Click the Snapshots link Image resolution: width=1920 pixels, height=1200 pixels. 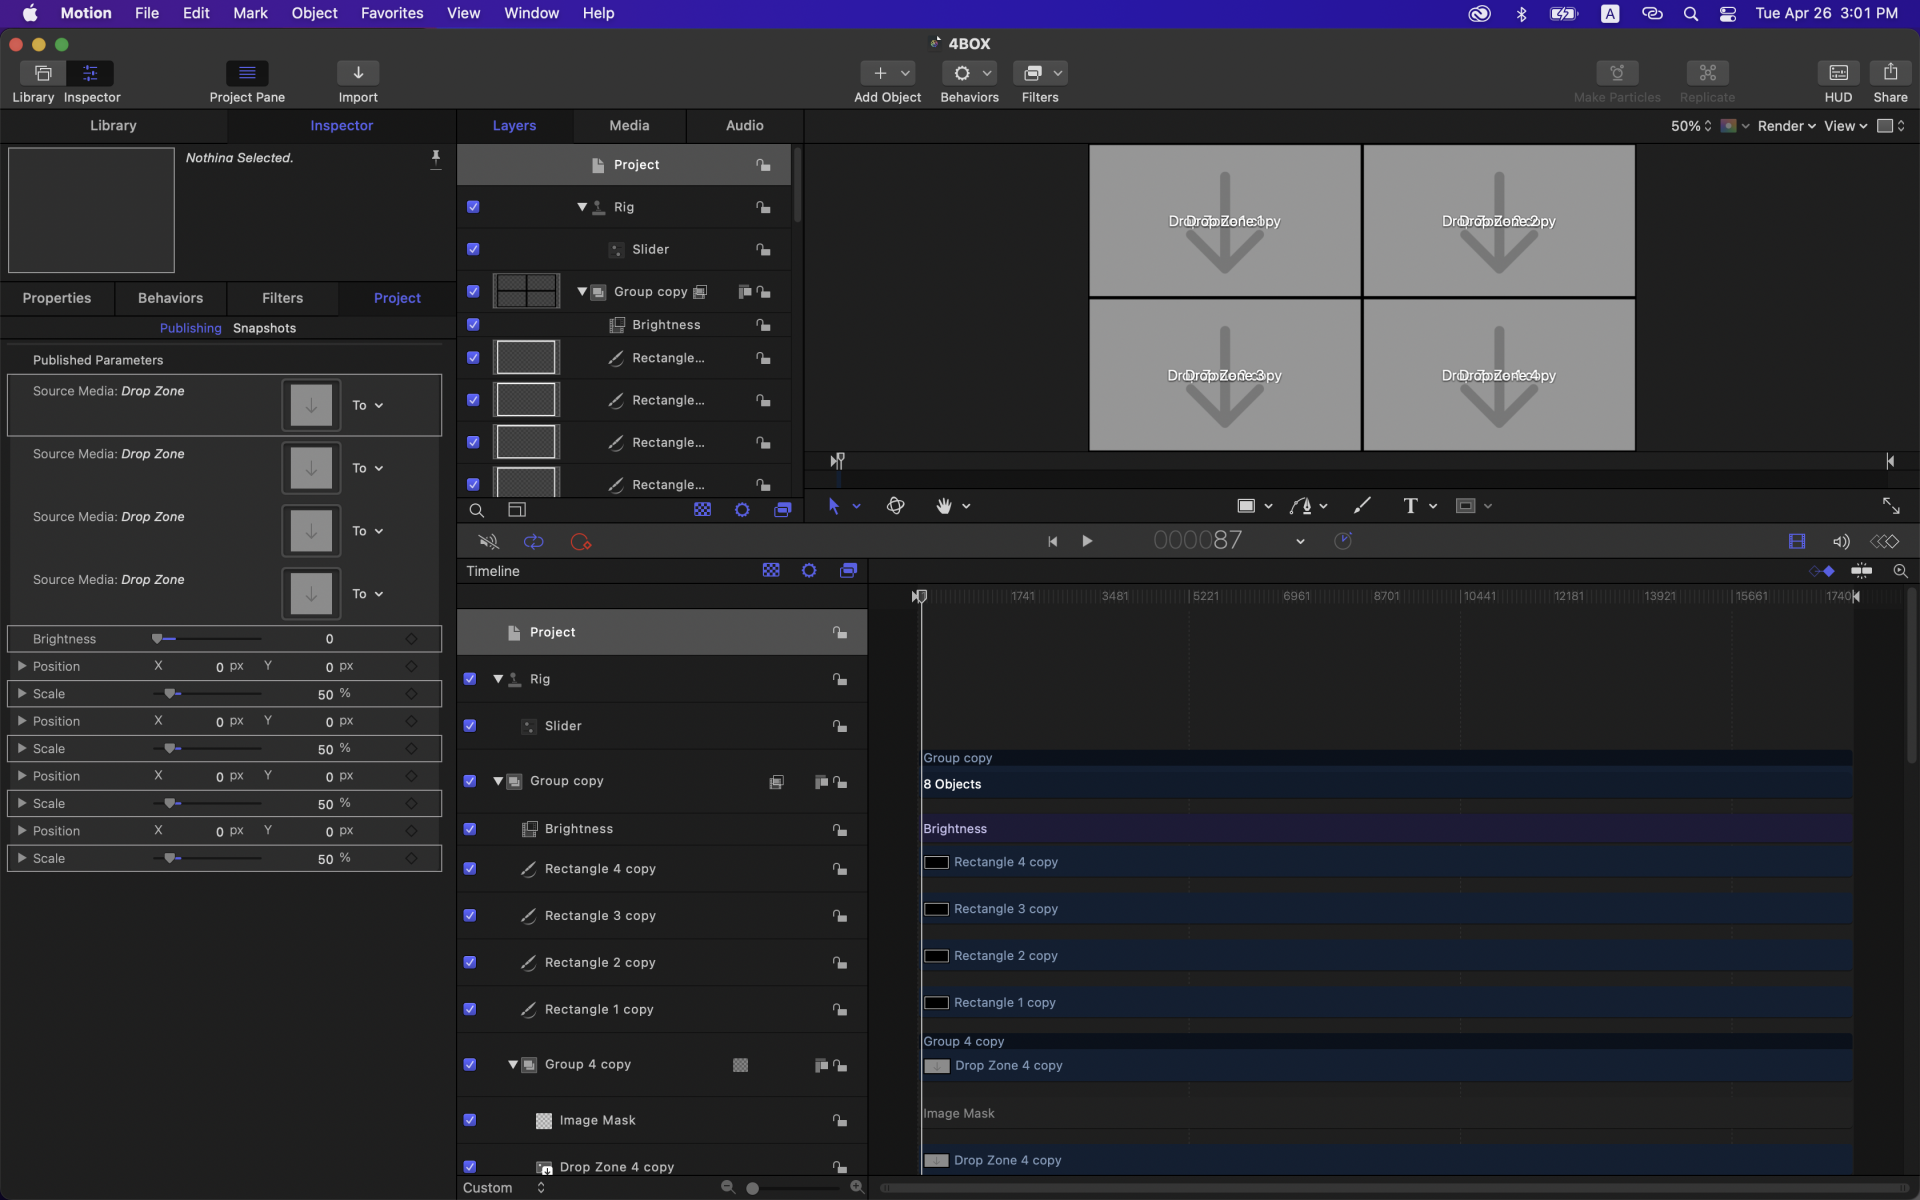tap(264, 328)
